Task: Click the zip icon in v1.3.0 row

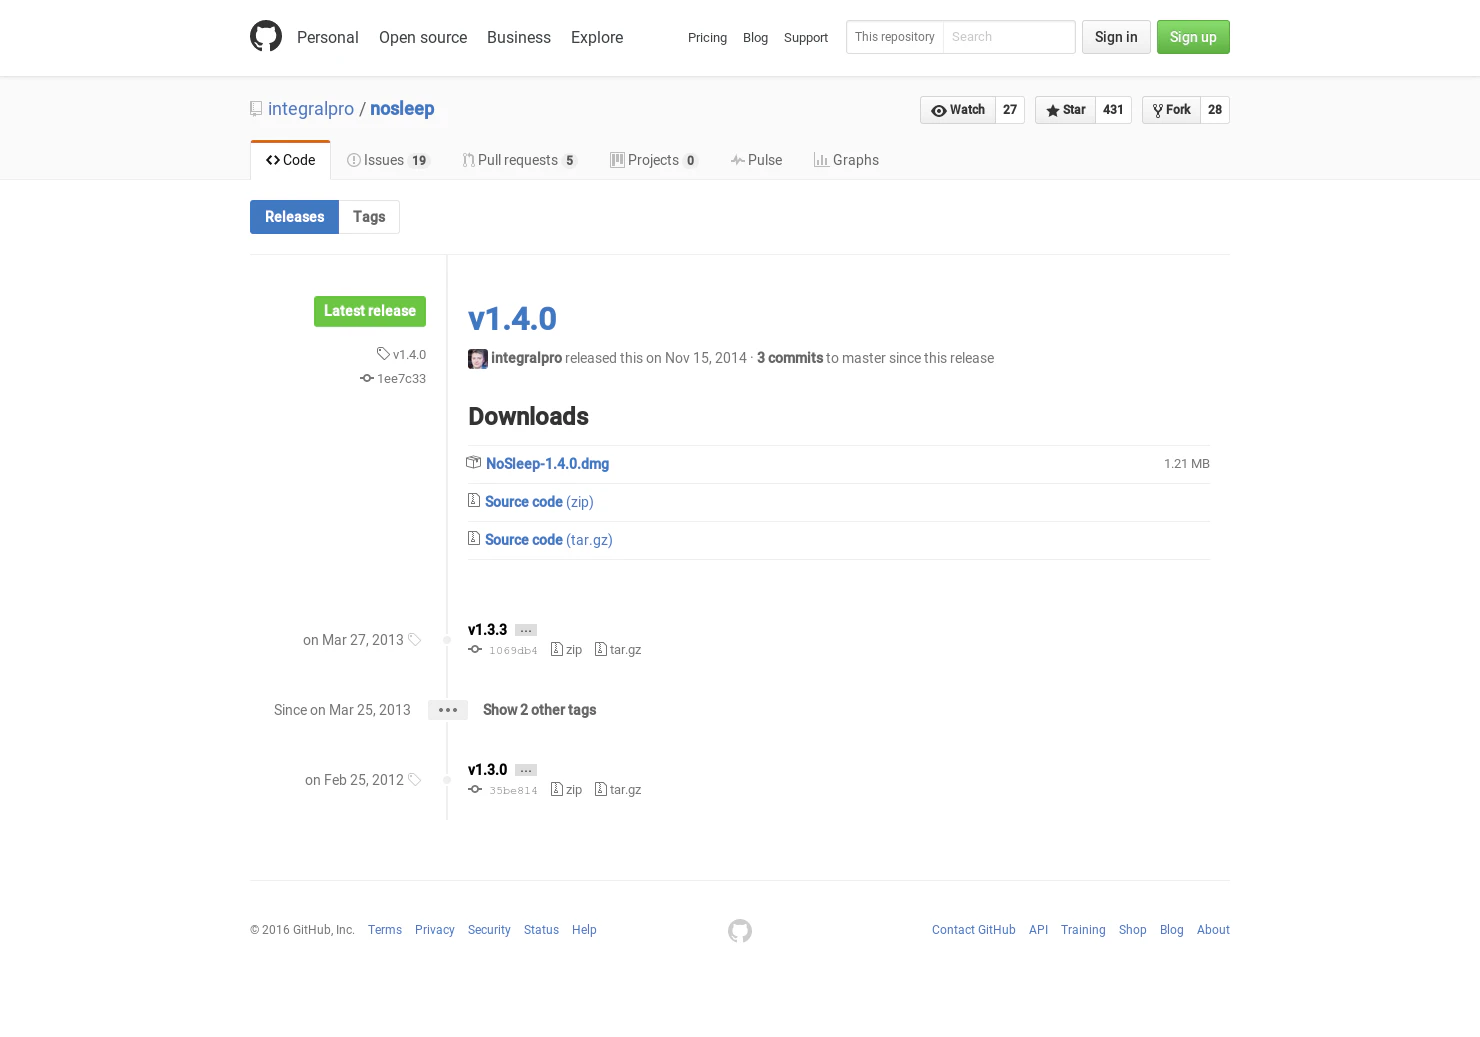Action: click(557, 789)
